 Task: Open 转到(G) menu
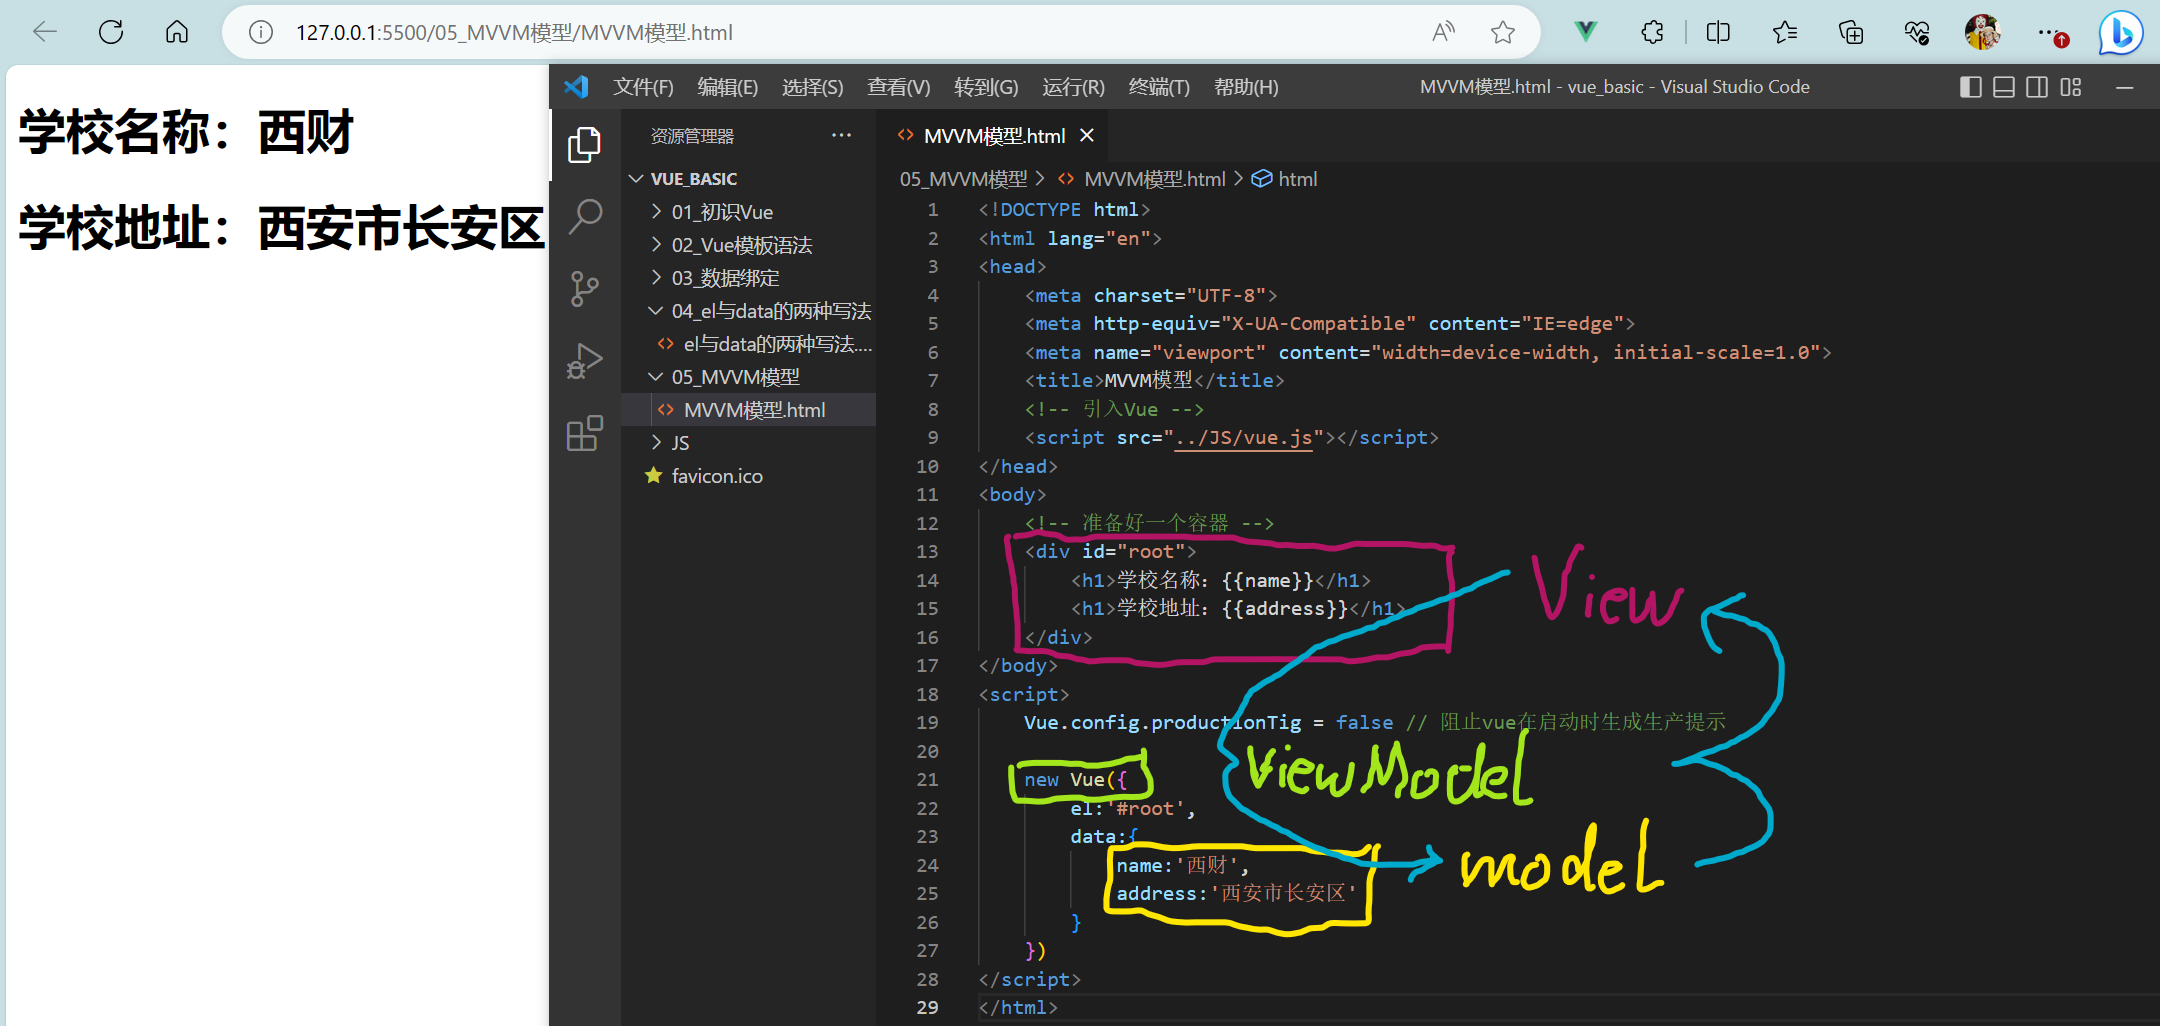coord(986,87)
